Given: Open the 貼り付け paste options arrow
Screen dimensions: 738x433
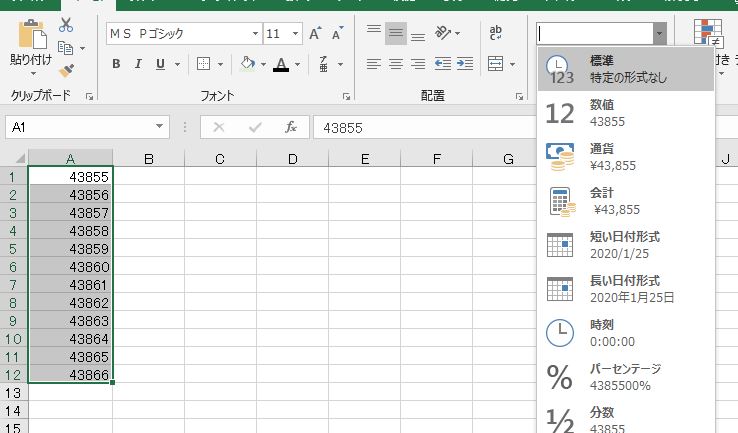Looking at the screenshot, I should [x=33, y=73].
